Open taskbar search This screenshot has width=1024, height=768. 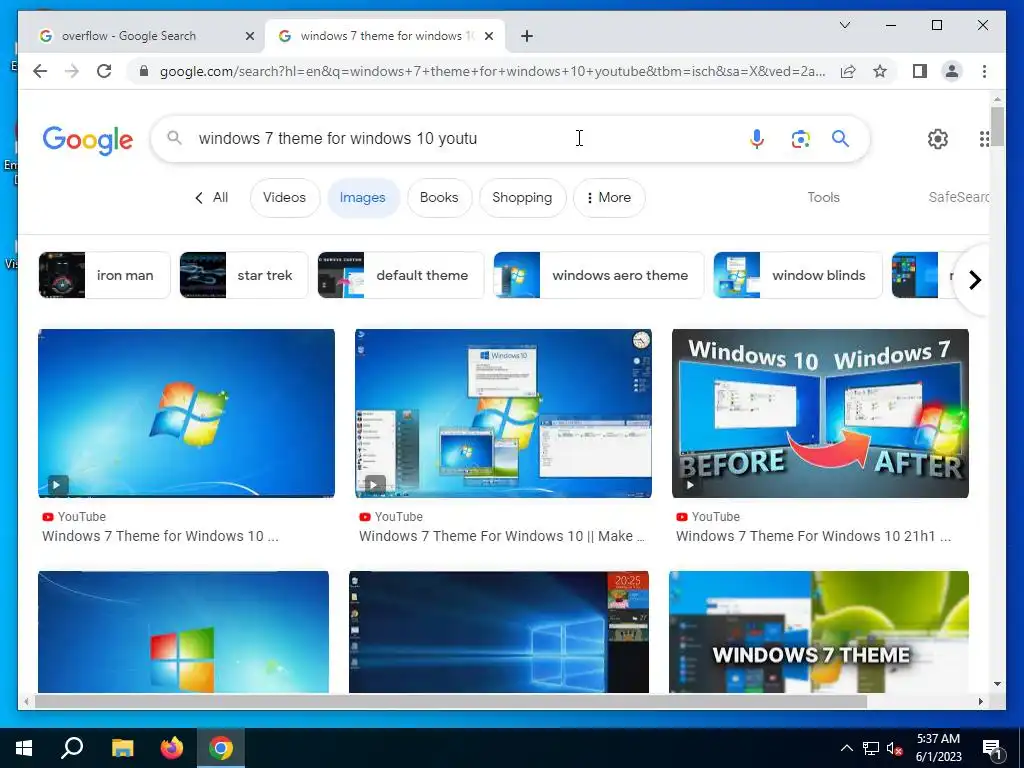(72, 748)
